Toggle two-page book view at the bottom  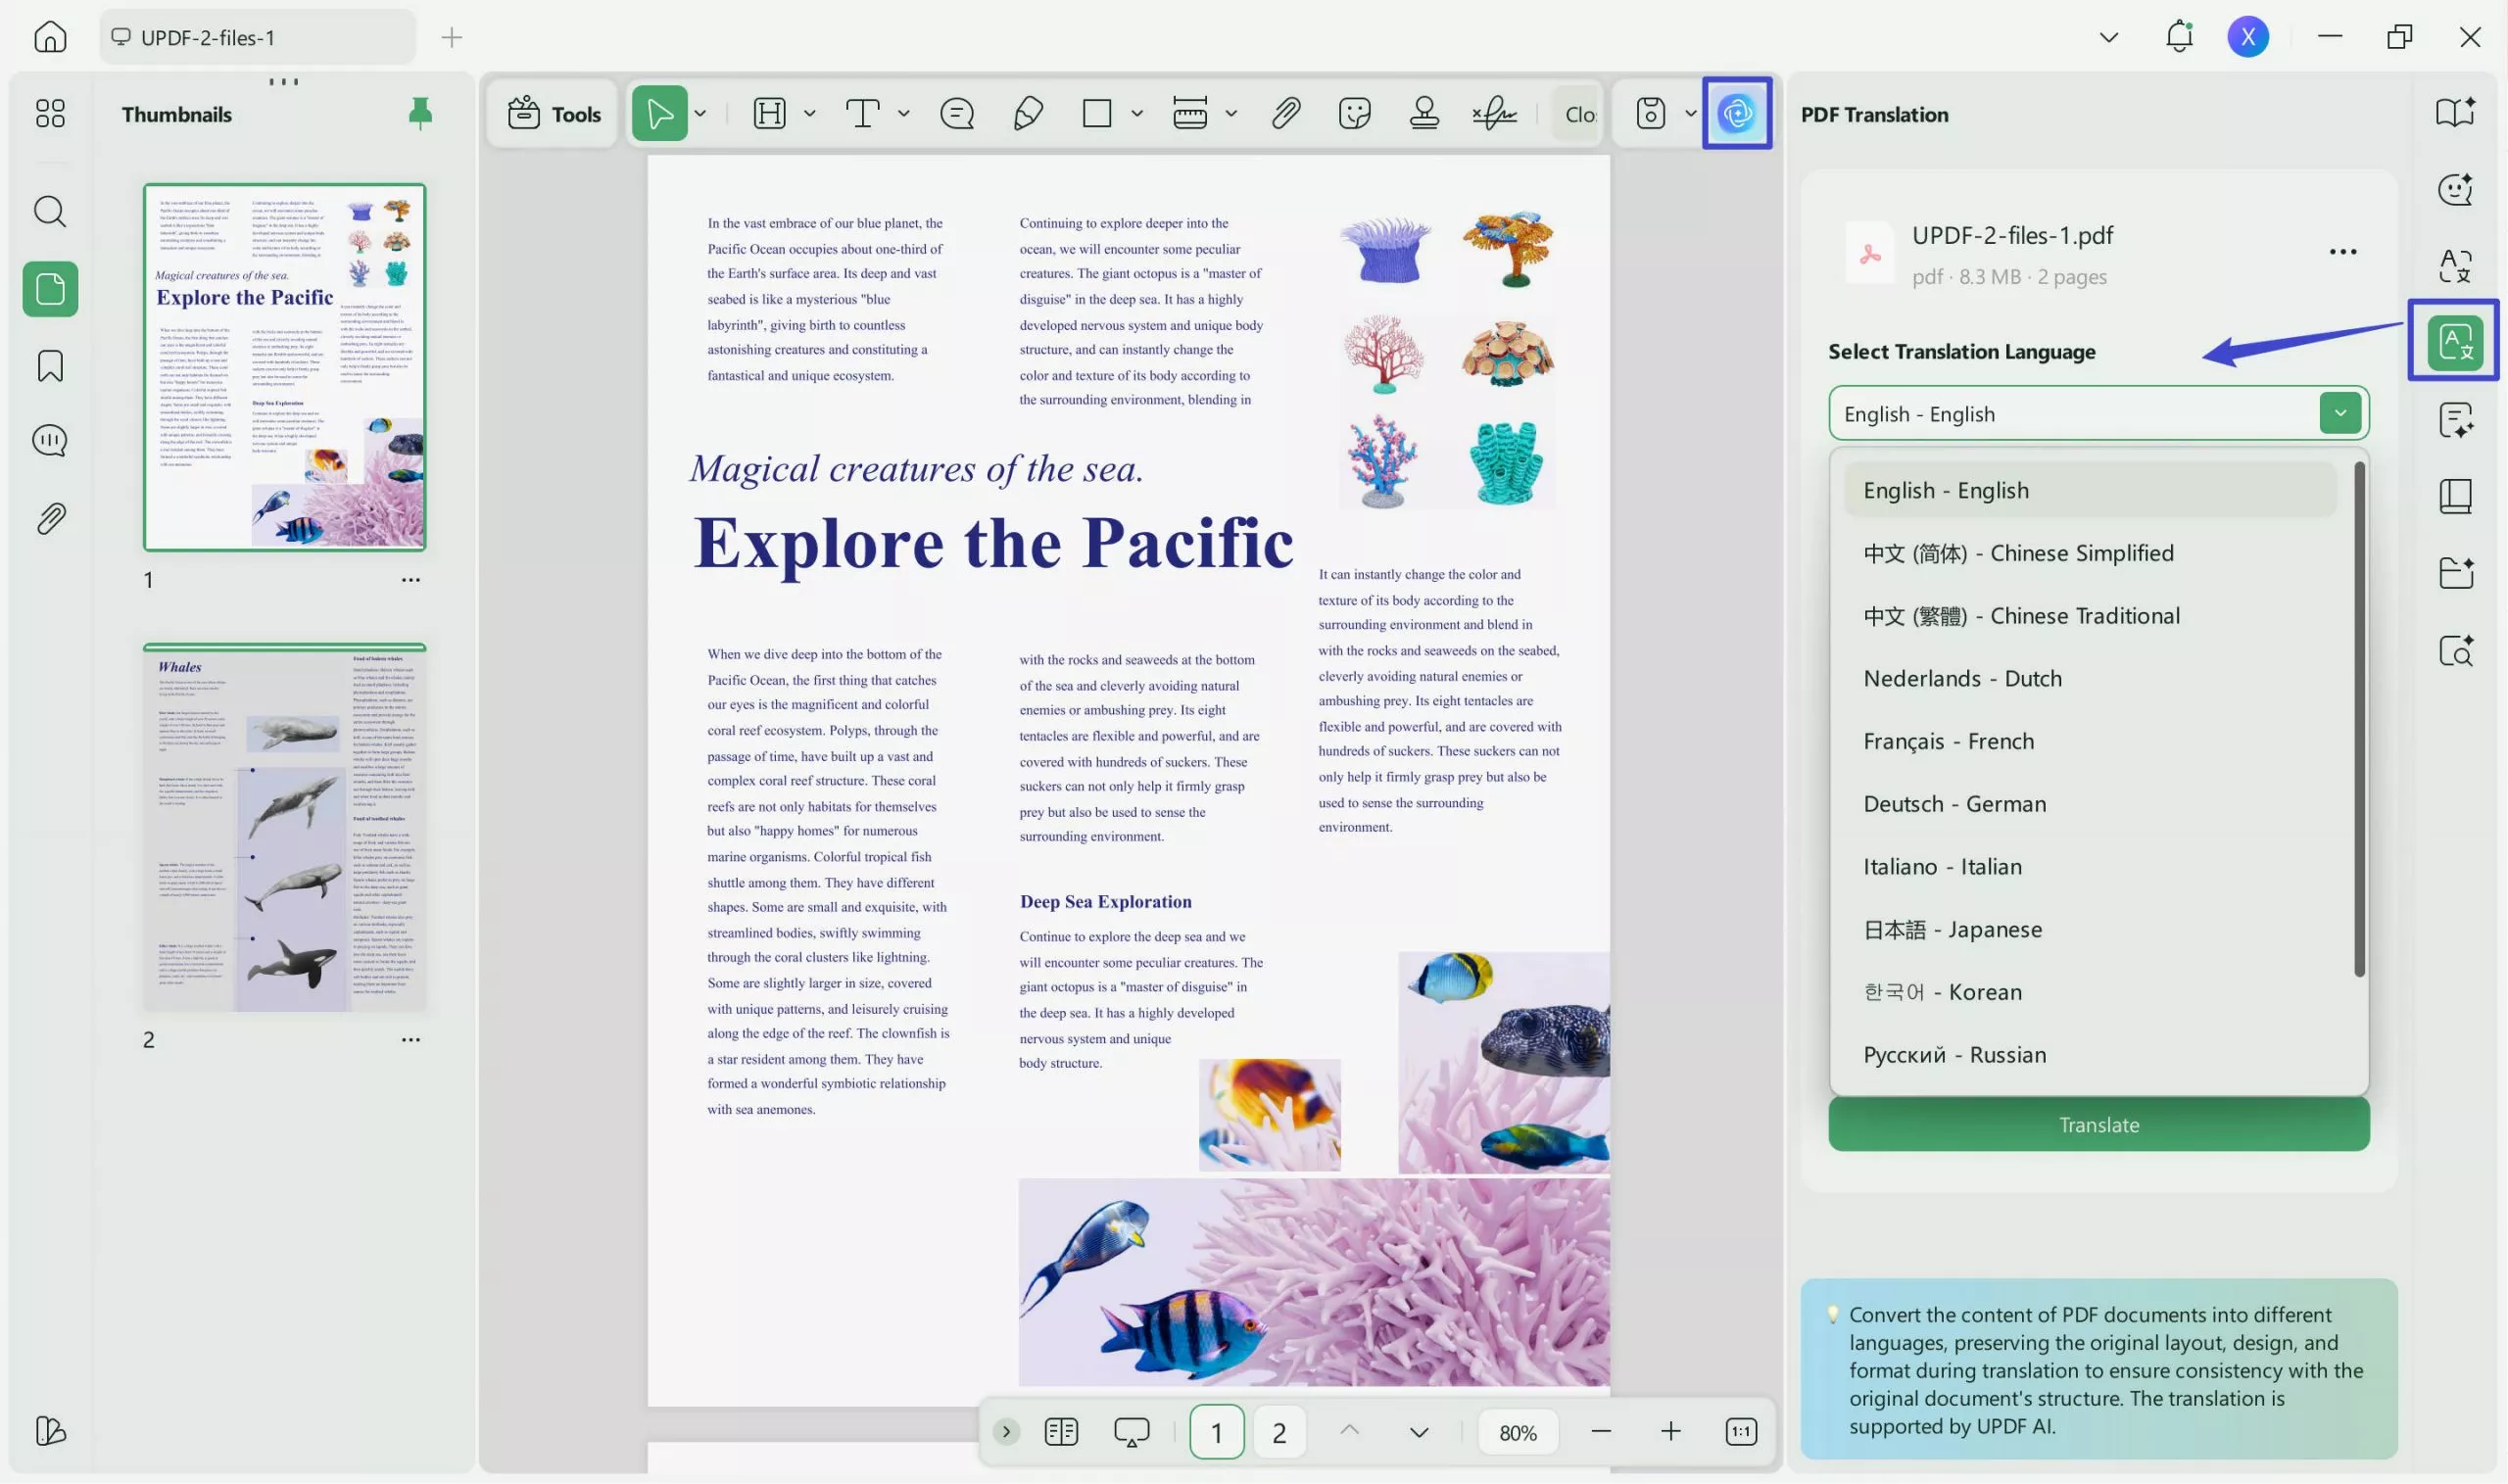[x=1060, y=1431]
